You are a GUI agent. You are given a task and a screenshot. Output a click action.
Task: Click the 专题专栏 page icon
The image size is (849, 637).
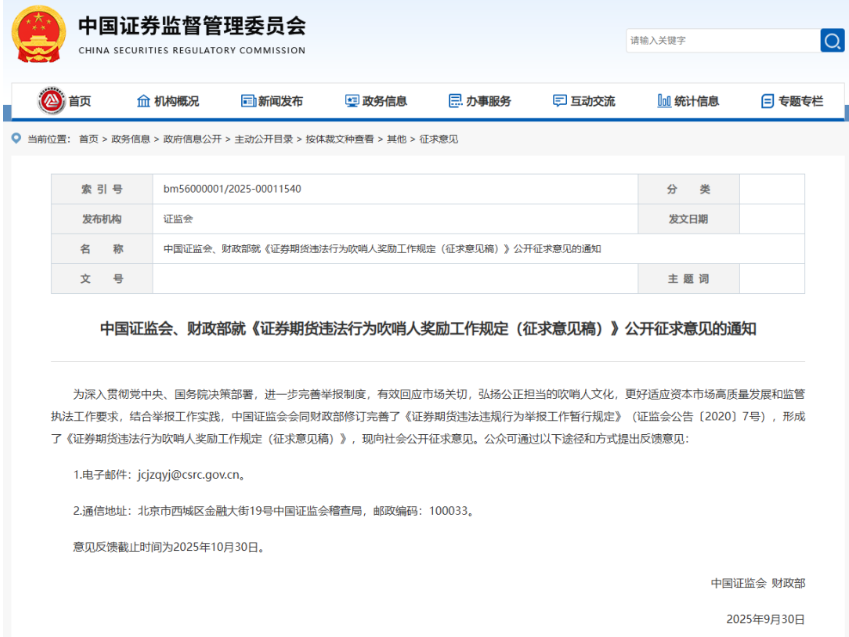tap(767, 101)
